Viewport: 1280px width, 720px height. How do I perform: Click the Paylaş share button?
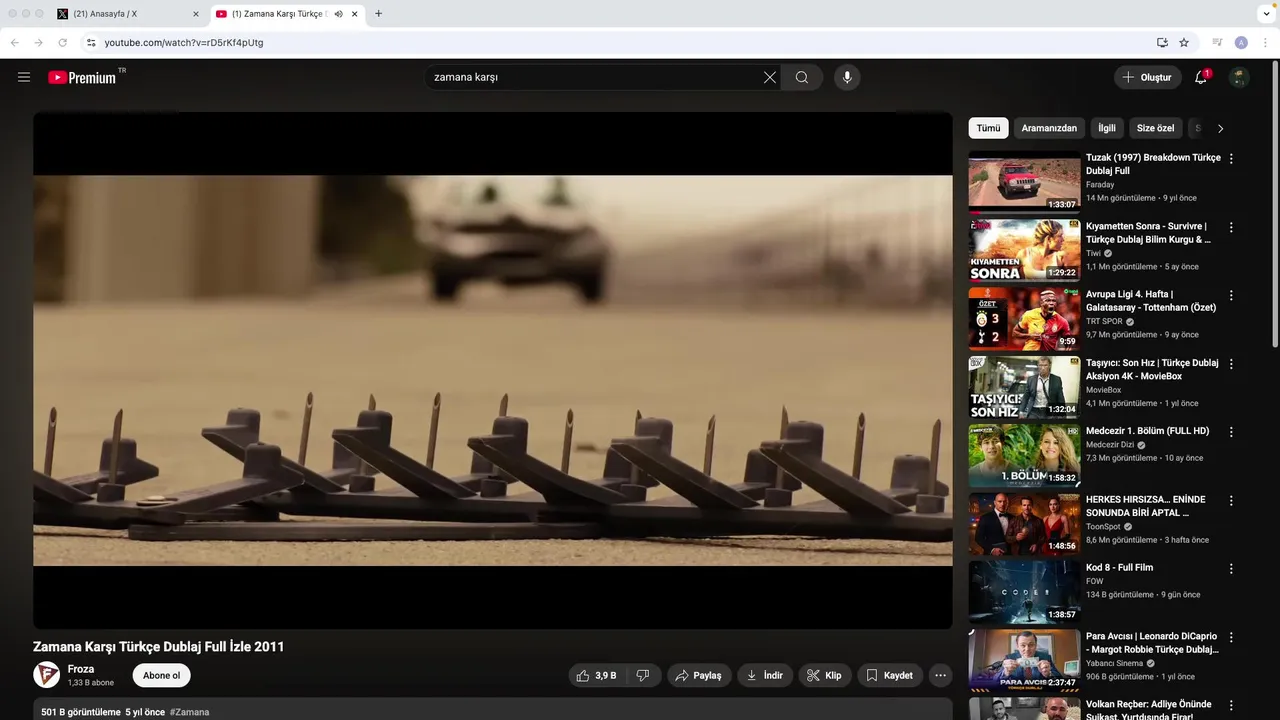(x=698, y=675)
